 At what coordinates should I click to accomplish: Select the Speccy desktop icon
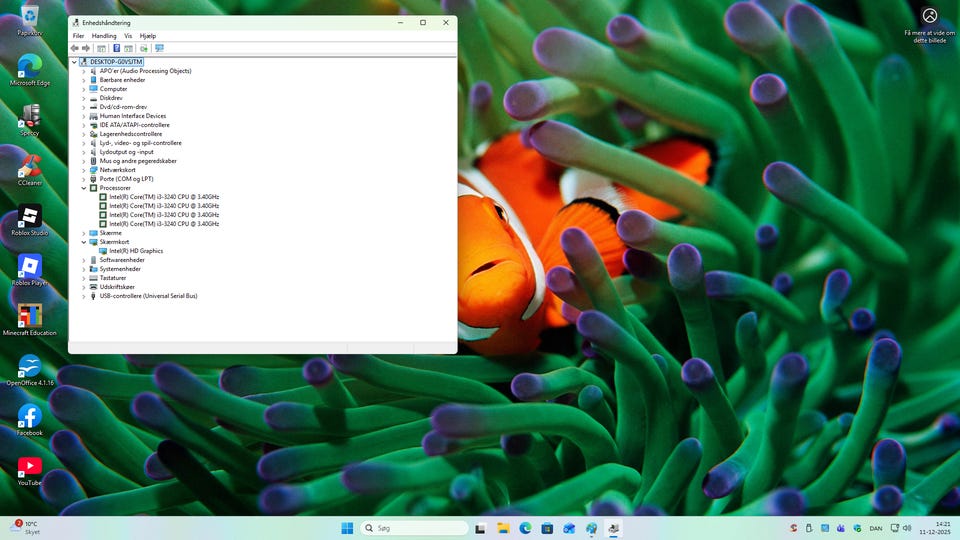coord(29,119)
